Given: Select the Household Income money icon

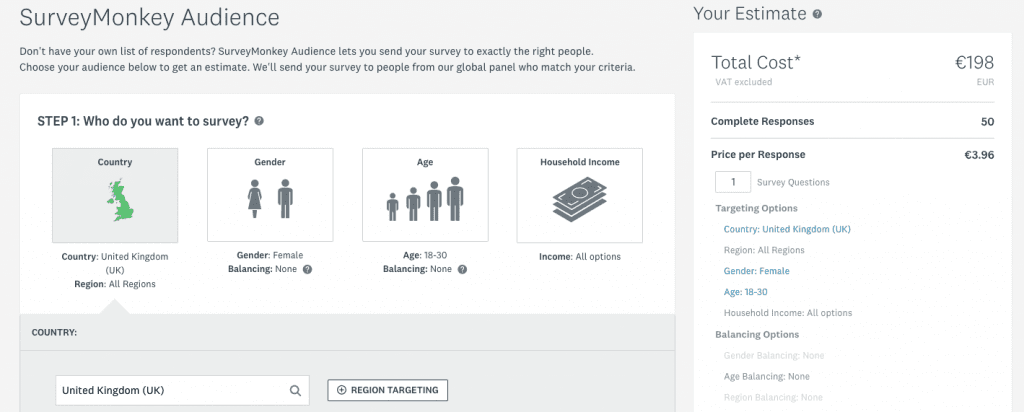Looking at the screenshot, I should pyautogui.click(x=580, y=200).
